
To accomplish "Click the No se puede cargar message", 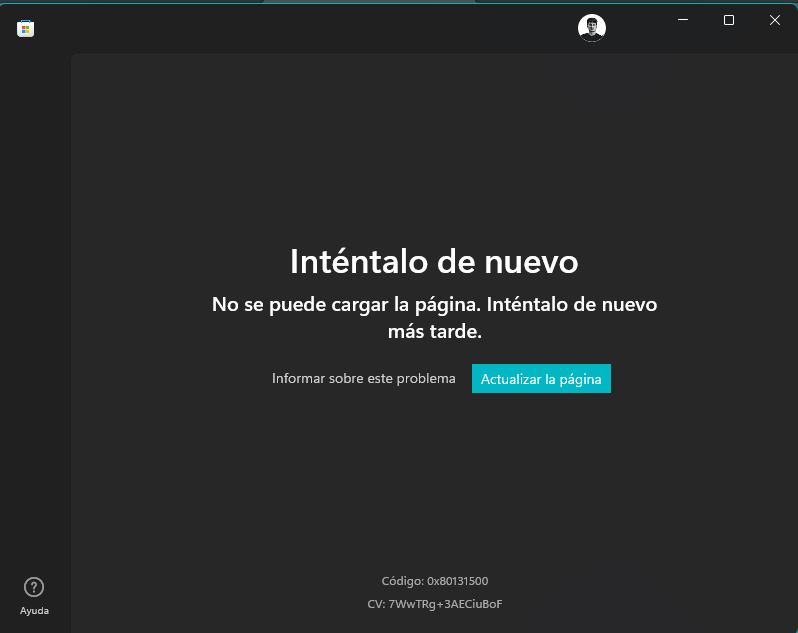I will 435,318.
